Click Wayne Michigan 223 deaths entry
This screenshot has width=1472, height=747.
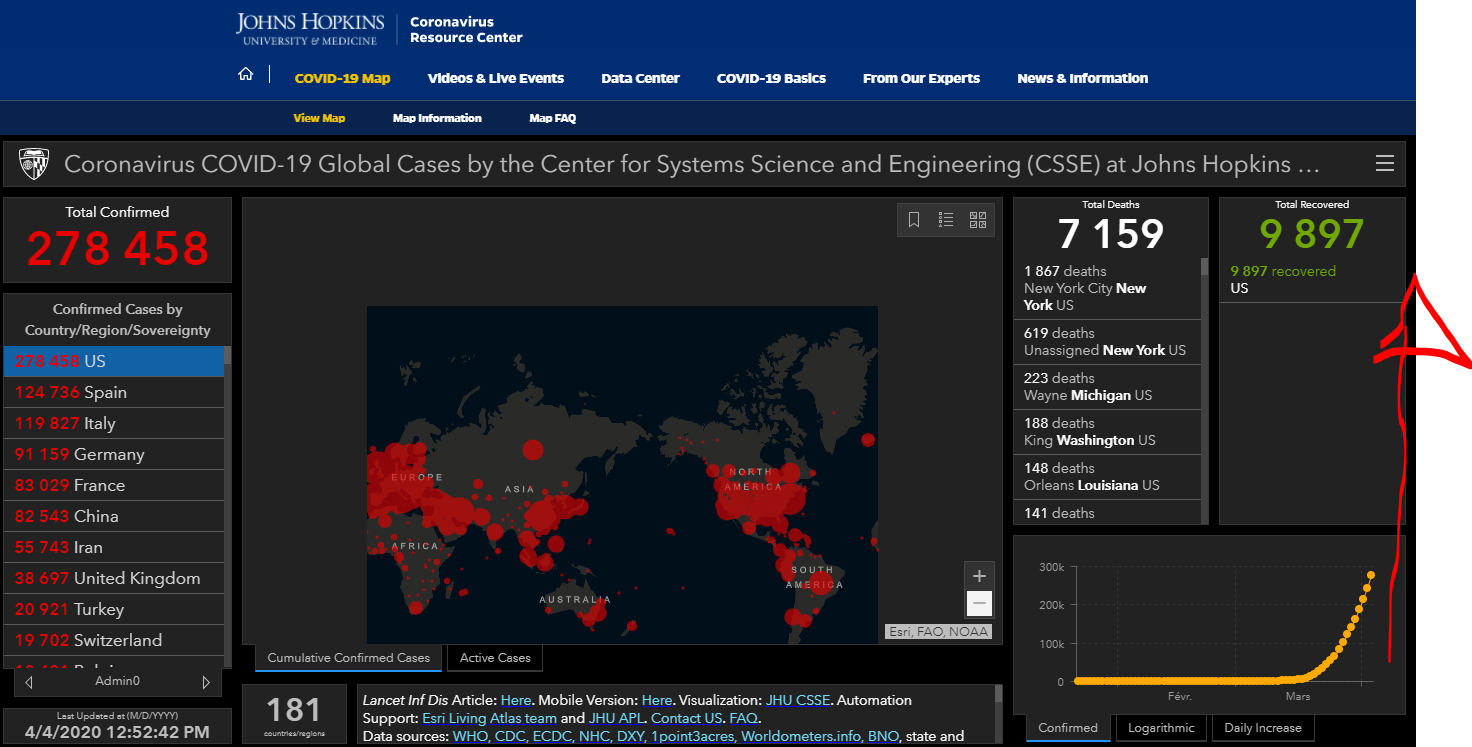(1107, 387)
